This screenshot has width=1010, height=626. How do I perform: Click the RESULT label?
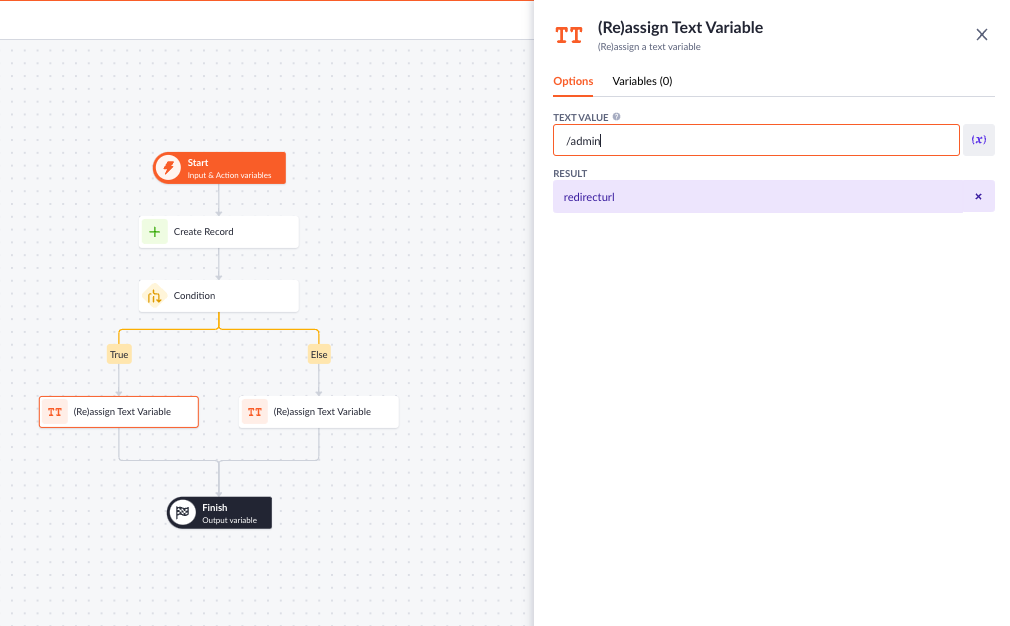[x=570, y=173]
